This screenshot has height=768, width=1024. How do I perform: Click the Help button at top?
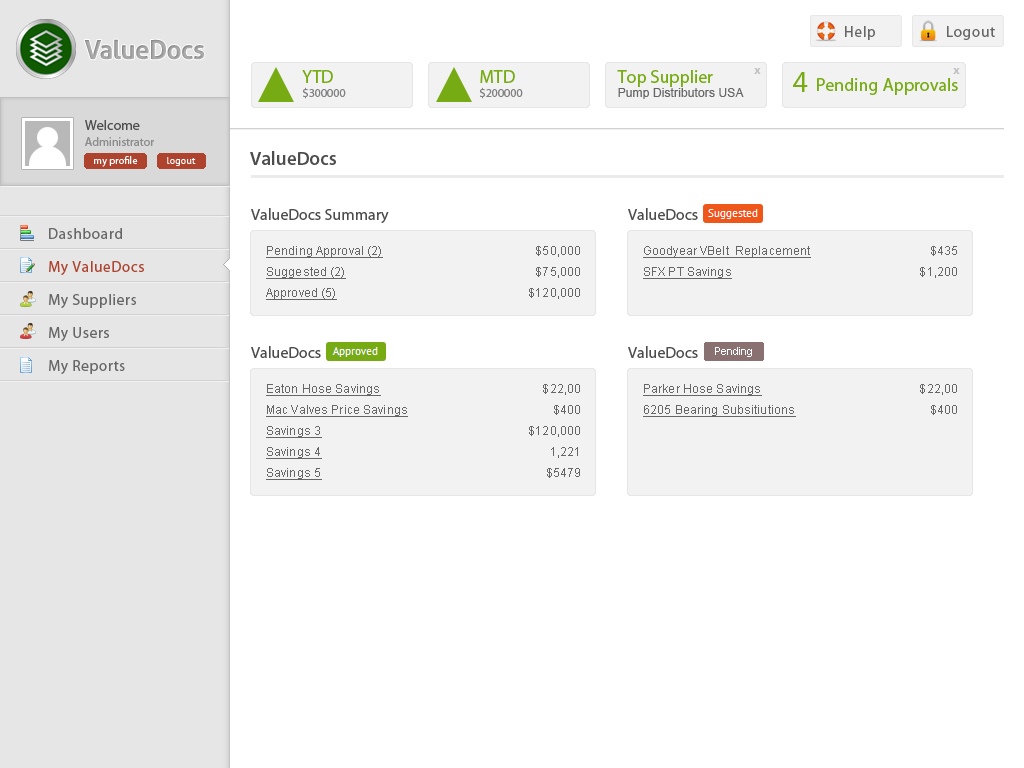point(855,32)
